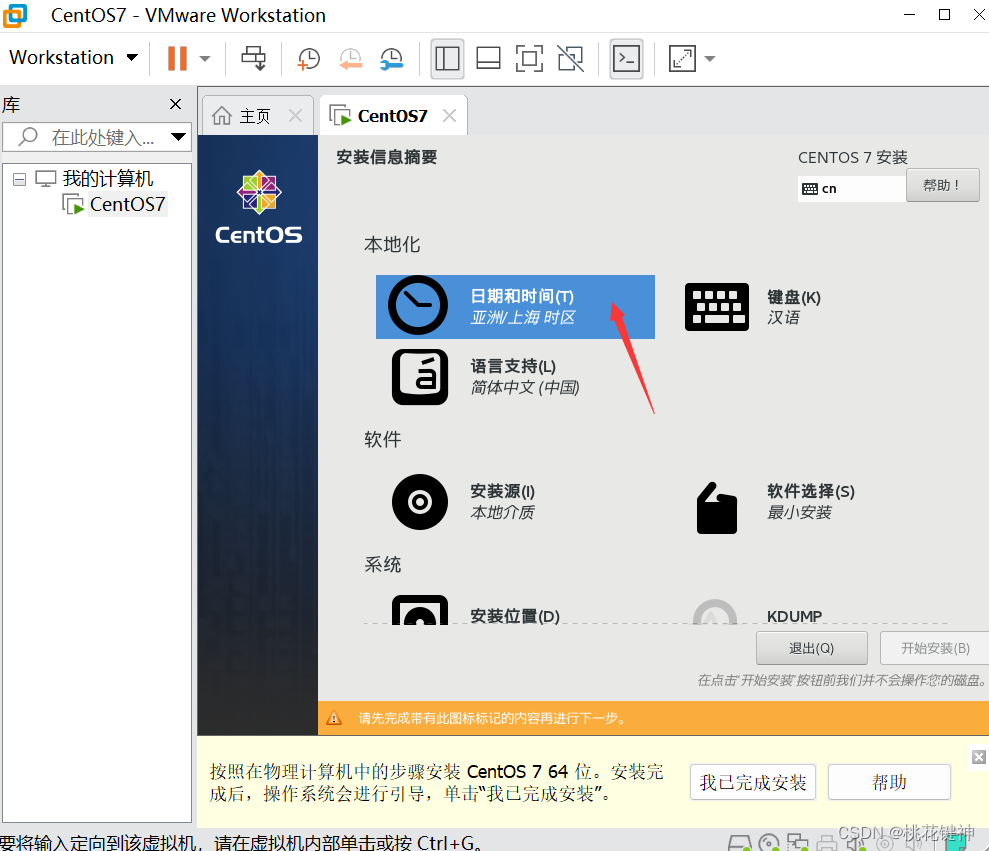989x851 pixels.
Task: Click the CD/DVD status bar icon
Action: click(x=769, y=842)
